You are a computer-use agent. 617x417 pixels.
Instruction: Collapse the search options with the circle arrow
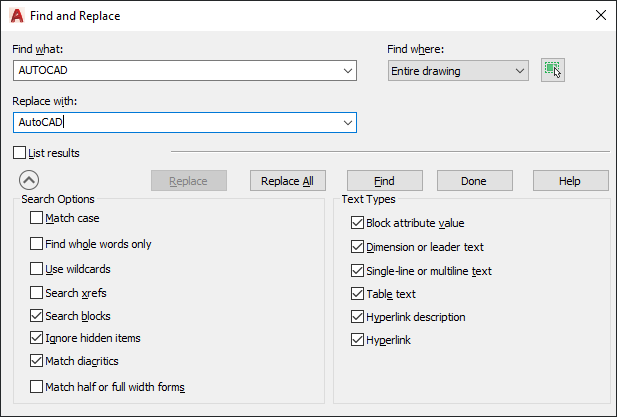(29, 181)
